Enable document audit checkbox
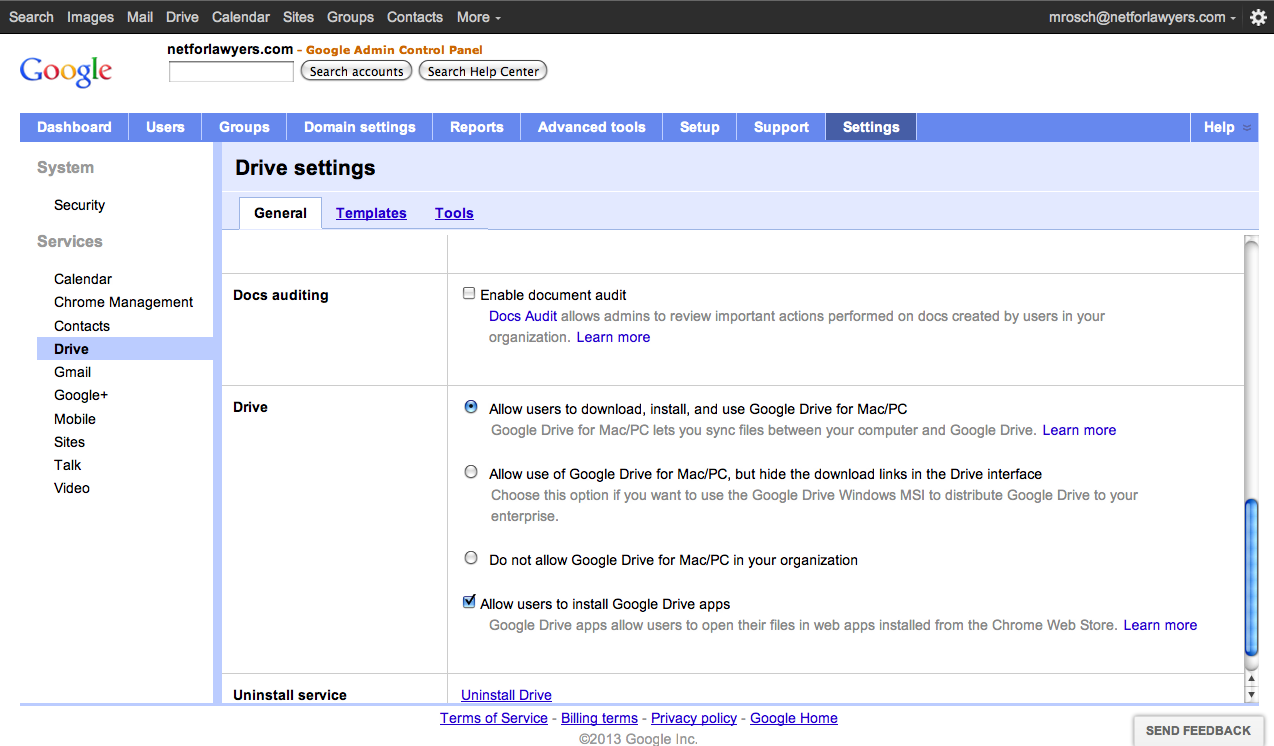Viewport: 1274px width, 746px height. (x=469, y=294)
